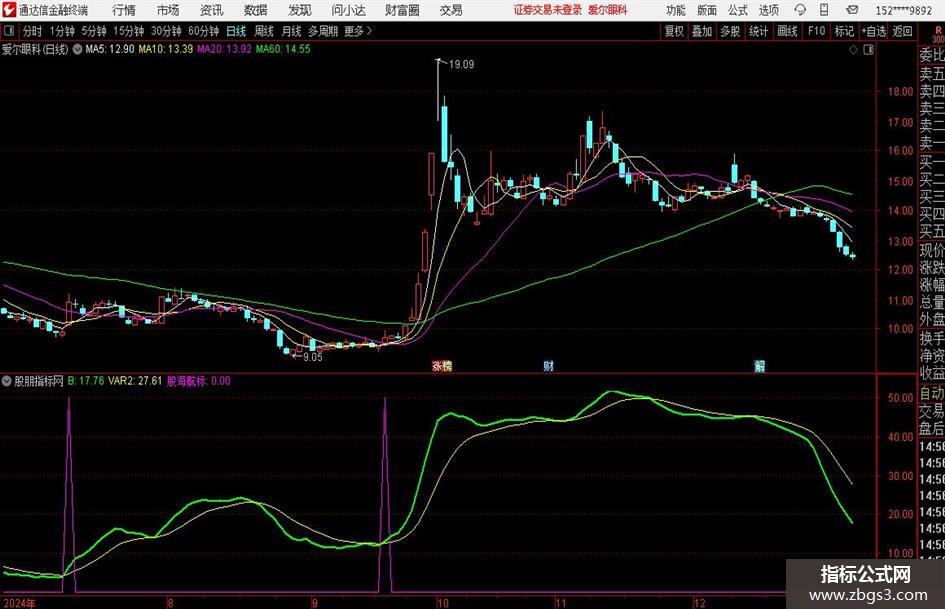Switch to 分时 chart period

32,31
